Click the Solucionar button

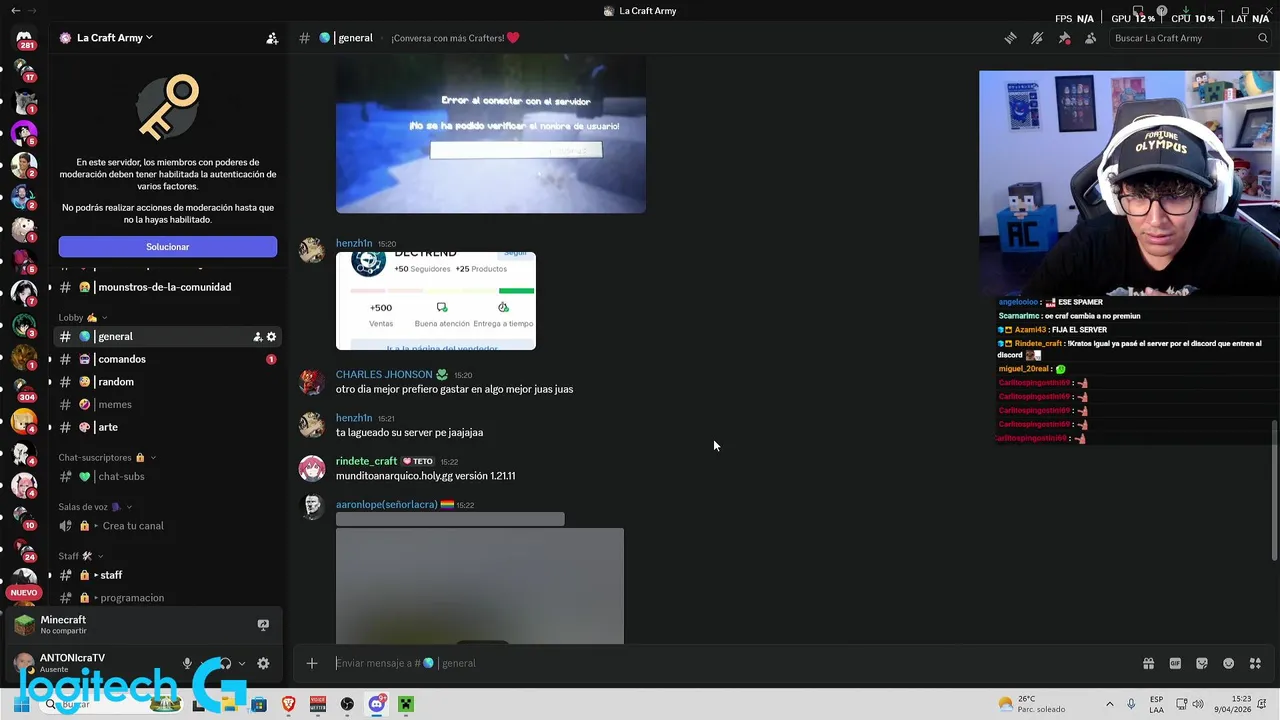[x=168, y=247]
